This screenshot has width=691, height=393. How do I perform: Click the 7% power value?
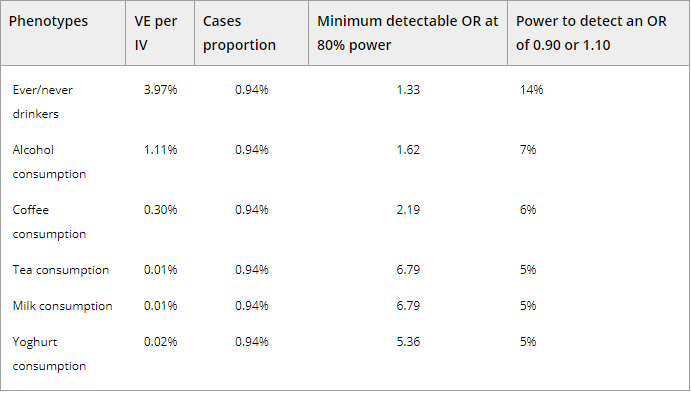528,150
